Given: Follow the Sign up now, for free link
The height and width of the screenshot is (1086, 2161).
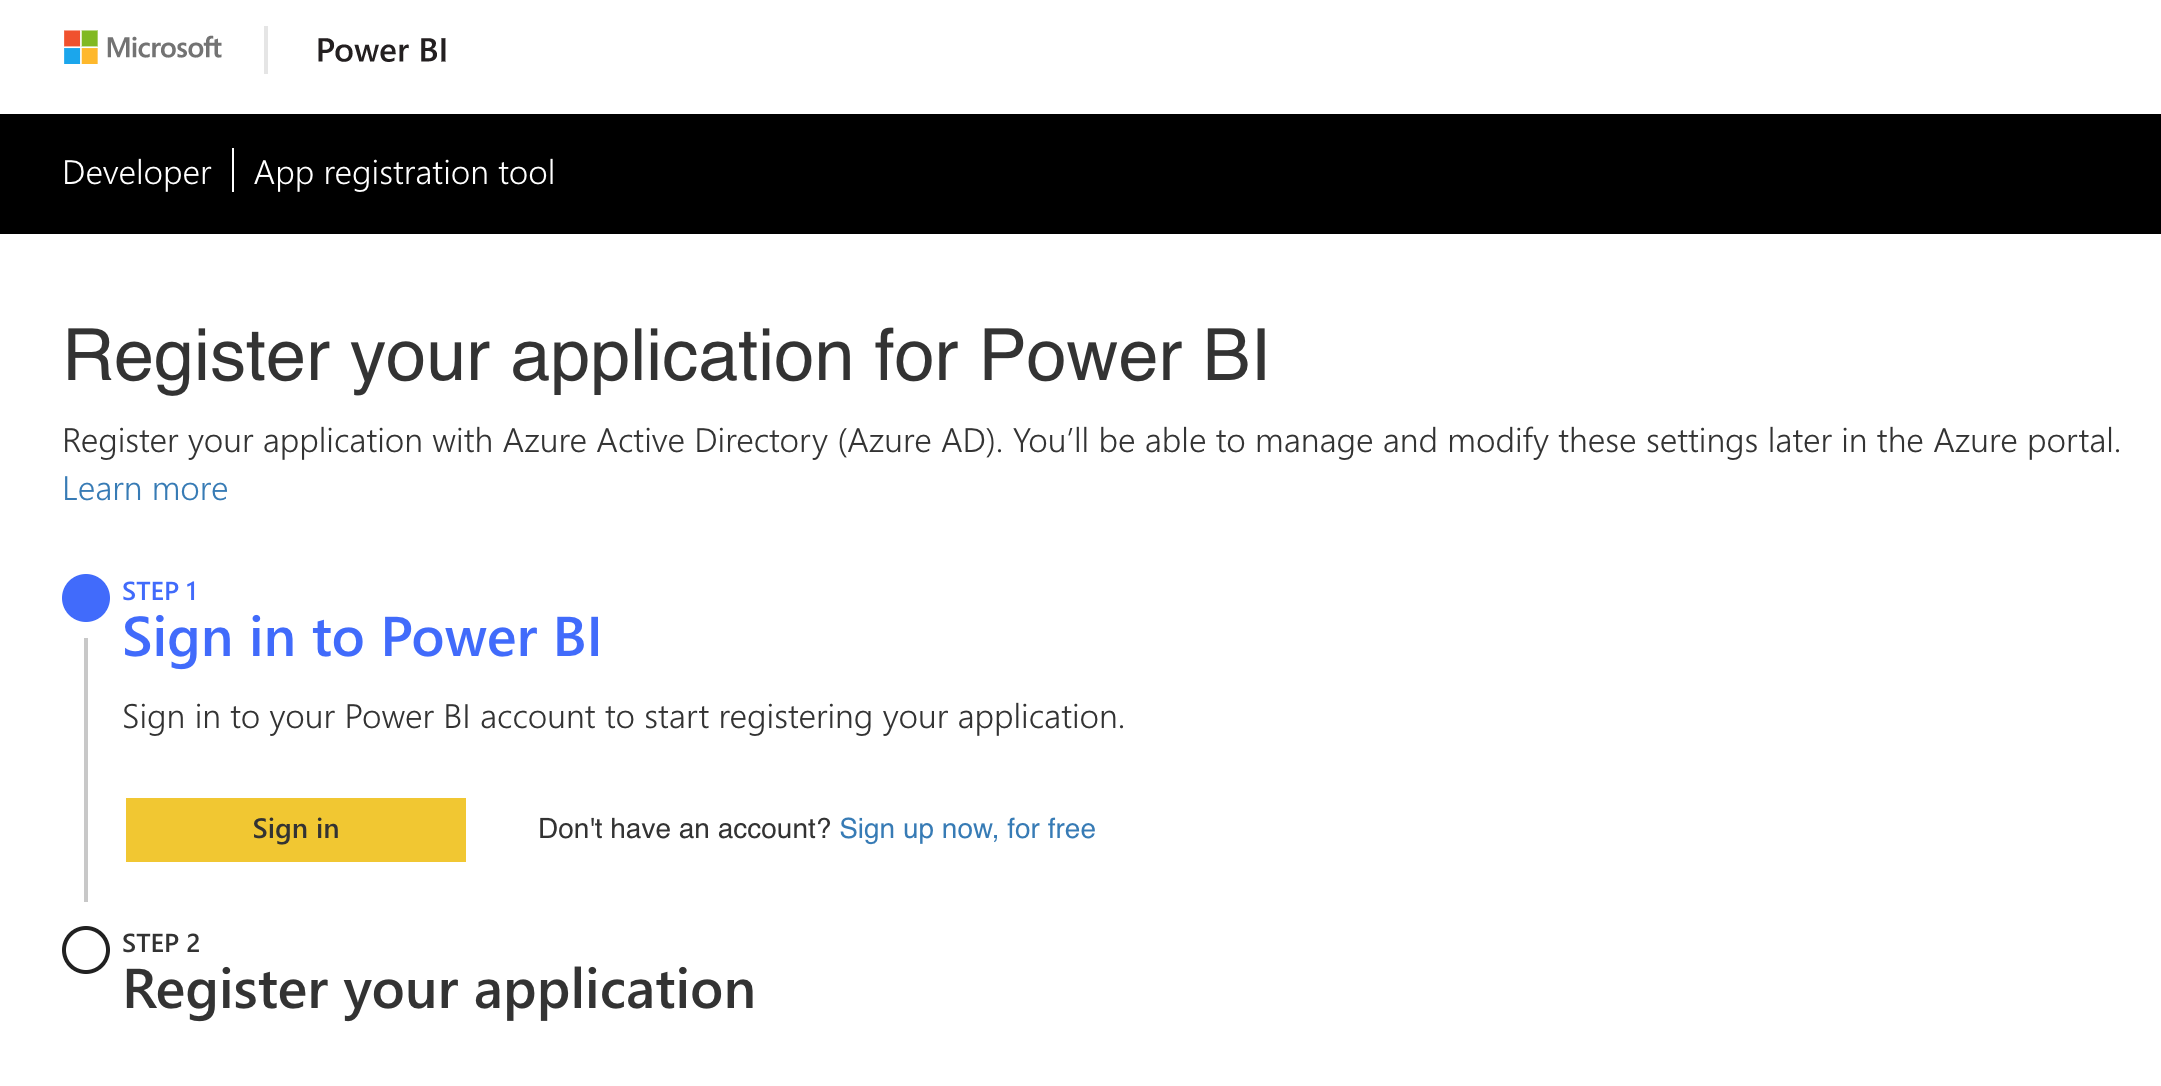Looking at the screenshot, I should pyautogui.click(x=967, y=829).
